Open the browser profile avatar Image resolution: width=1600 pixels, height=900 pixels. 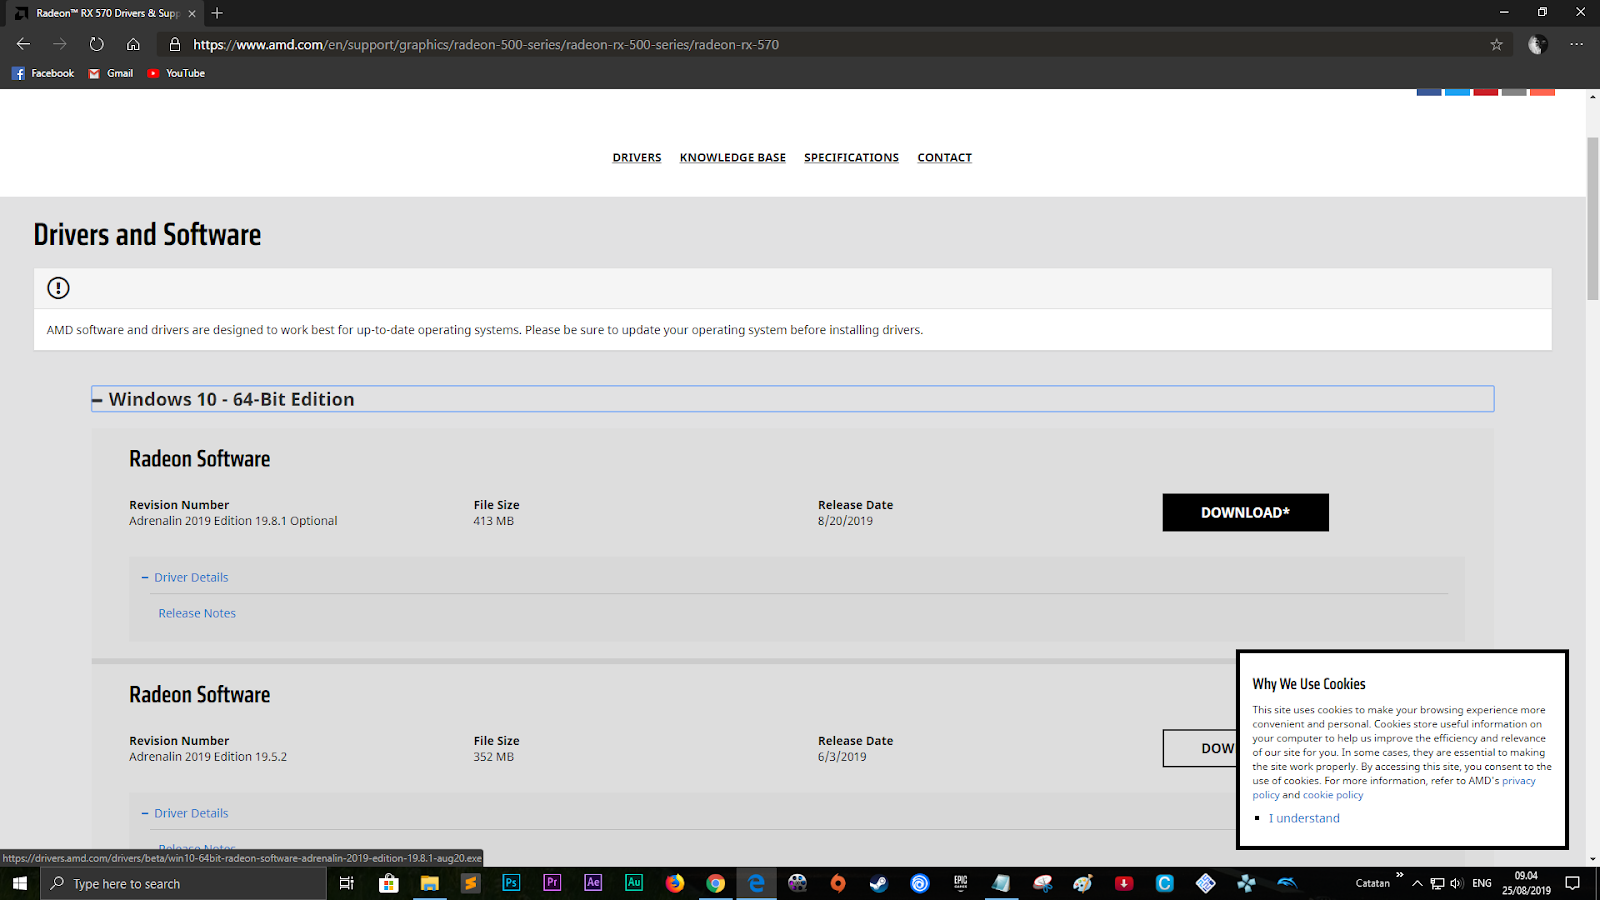[x=1538, y=44]
